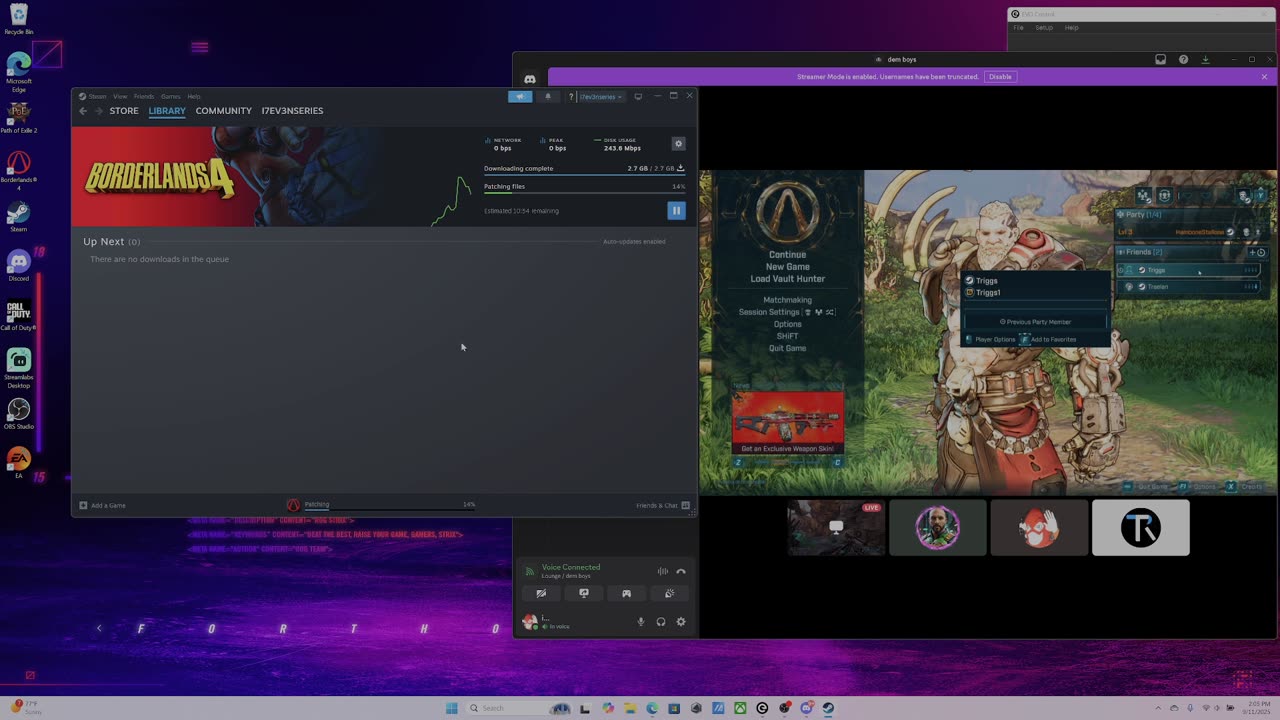Image resolution: width=1280 pixels, height=720 pixels.
Task: Click Discord download apps icon
Action: coord(1206,60)
